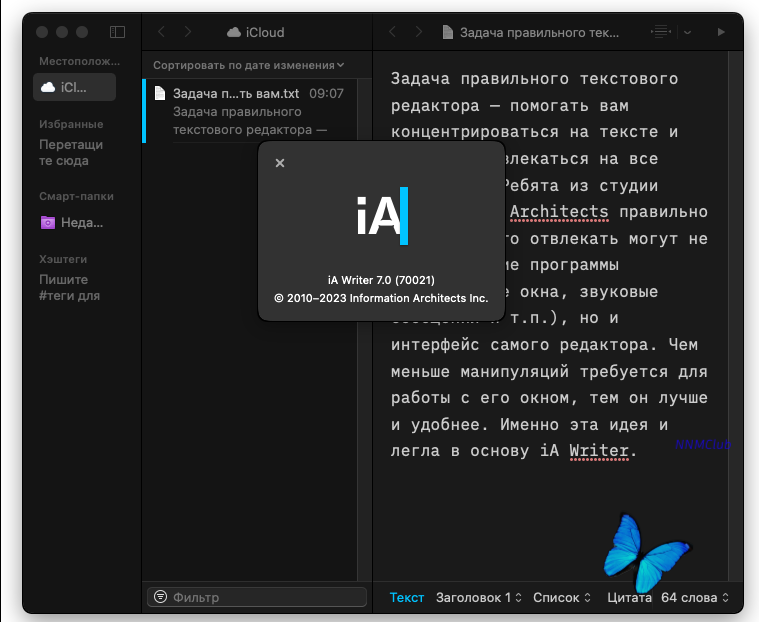Expand the chevron next to outline icon

687,32
